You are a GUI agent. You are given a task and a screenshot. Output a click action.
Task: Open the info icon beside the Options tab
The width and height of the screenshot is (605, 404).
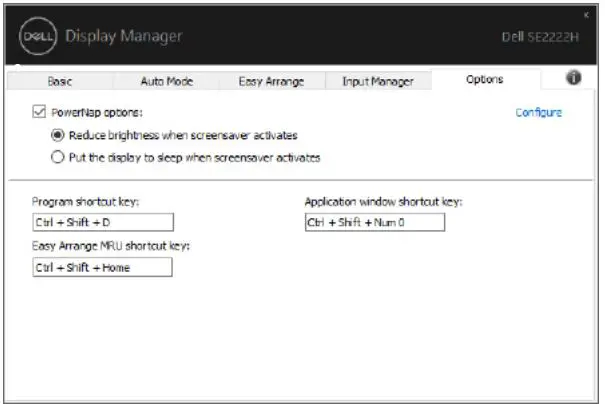[573, 78]
